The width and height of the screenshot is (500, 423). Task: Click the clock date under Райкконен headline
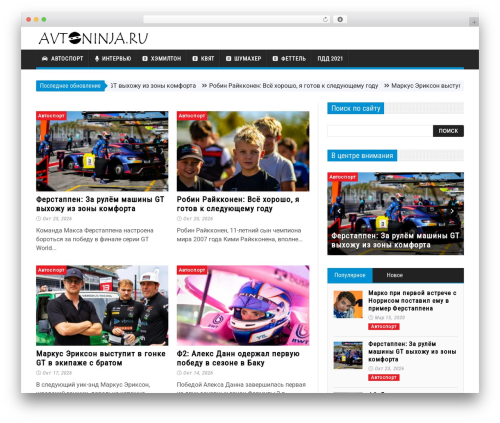coord(195,219)
